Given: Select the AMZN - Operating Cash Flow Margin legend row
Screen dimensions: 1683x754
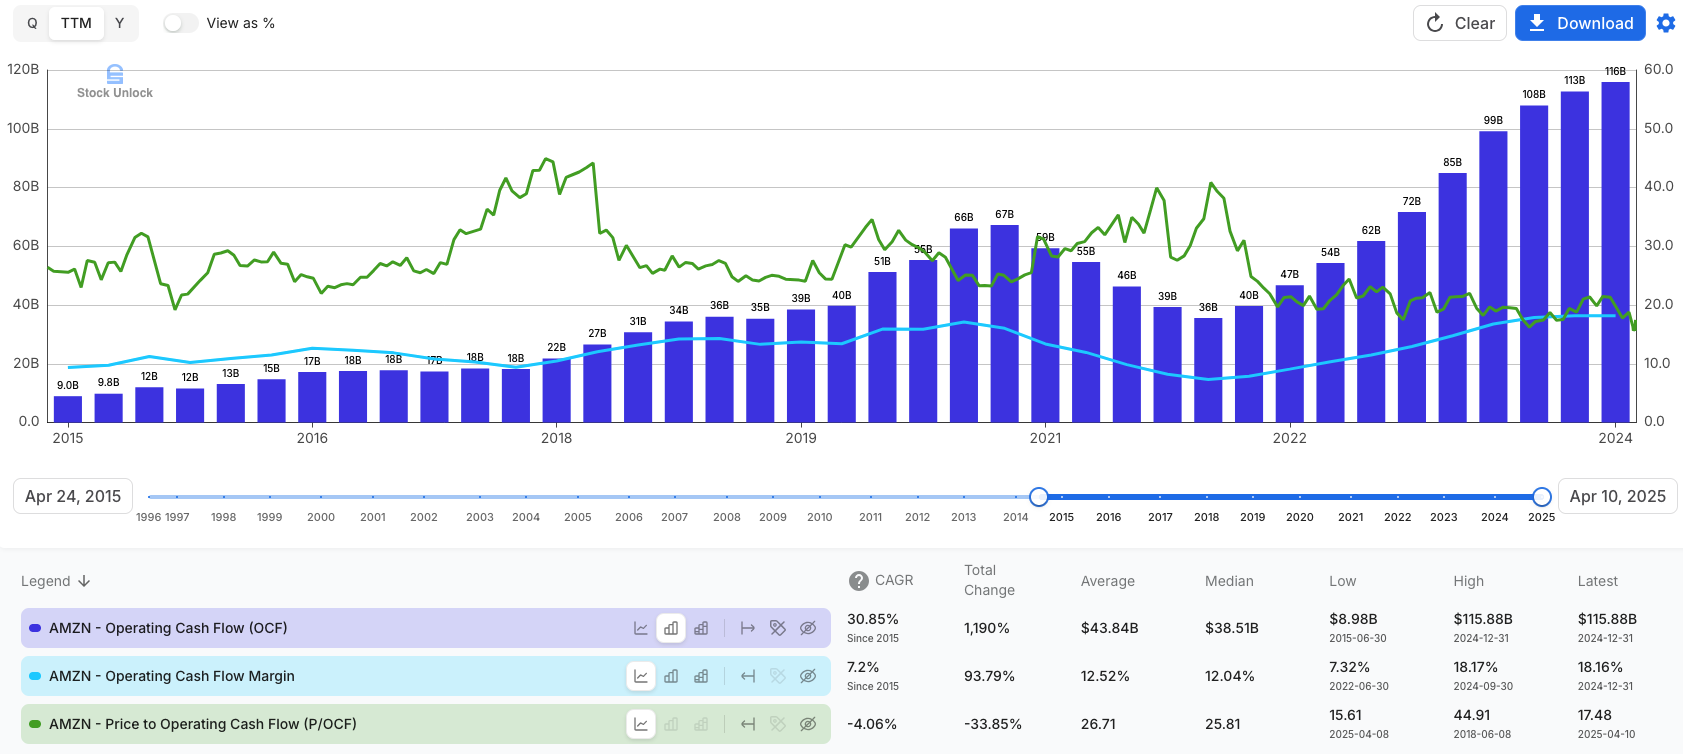Looking at the screenshot, I should point(426,676).
